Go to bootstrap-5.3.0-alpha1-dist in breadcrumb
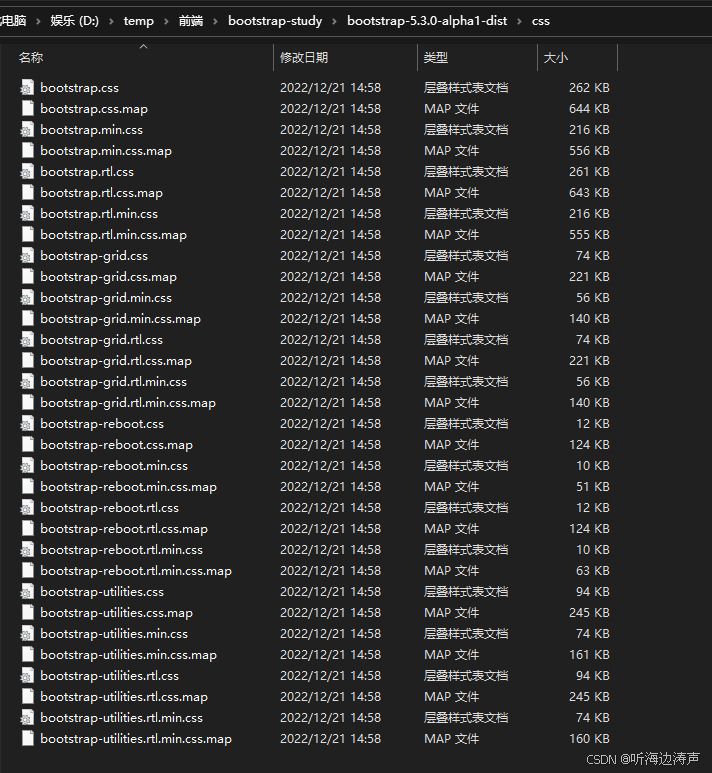The width and height of the screenshot is (712, 773). [x=427, y=21]
